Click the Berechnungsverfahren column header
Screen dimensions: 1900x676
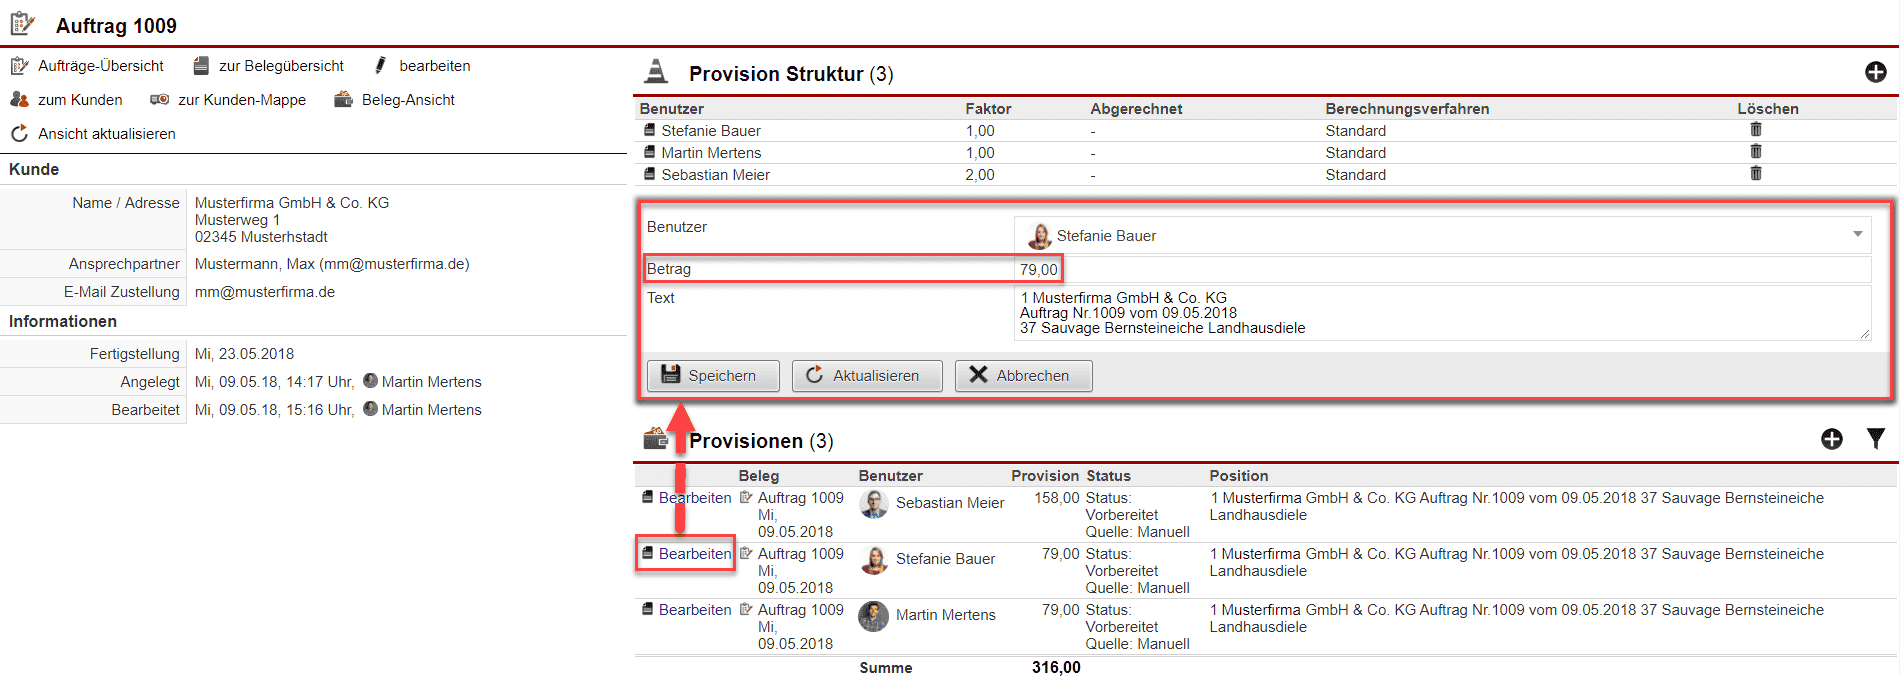coord(1407,109)
